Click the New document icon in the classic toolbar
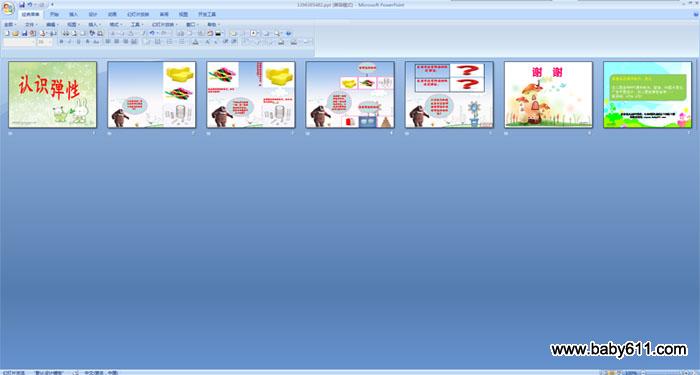The width and height of the screenshot is (700, 375). coord(7,33)
